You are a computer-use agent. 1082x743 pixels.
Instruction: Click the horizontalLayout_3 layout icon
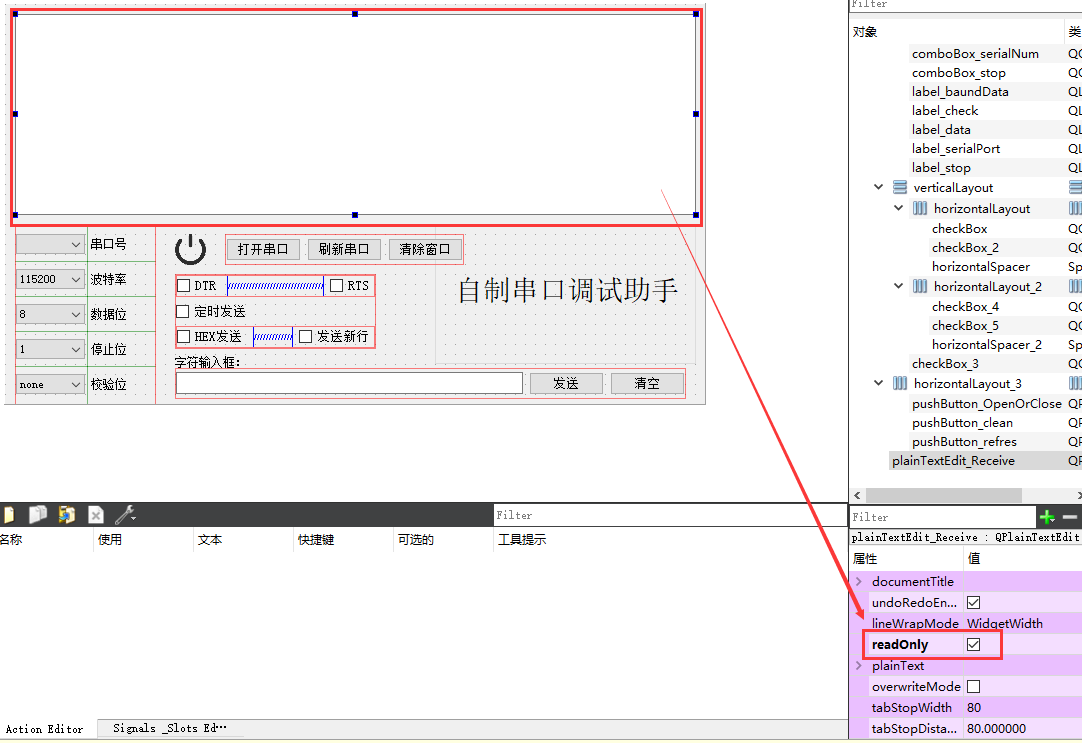(900, 384)
